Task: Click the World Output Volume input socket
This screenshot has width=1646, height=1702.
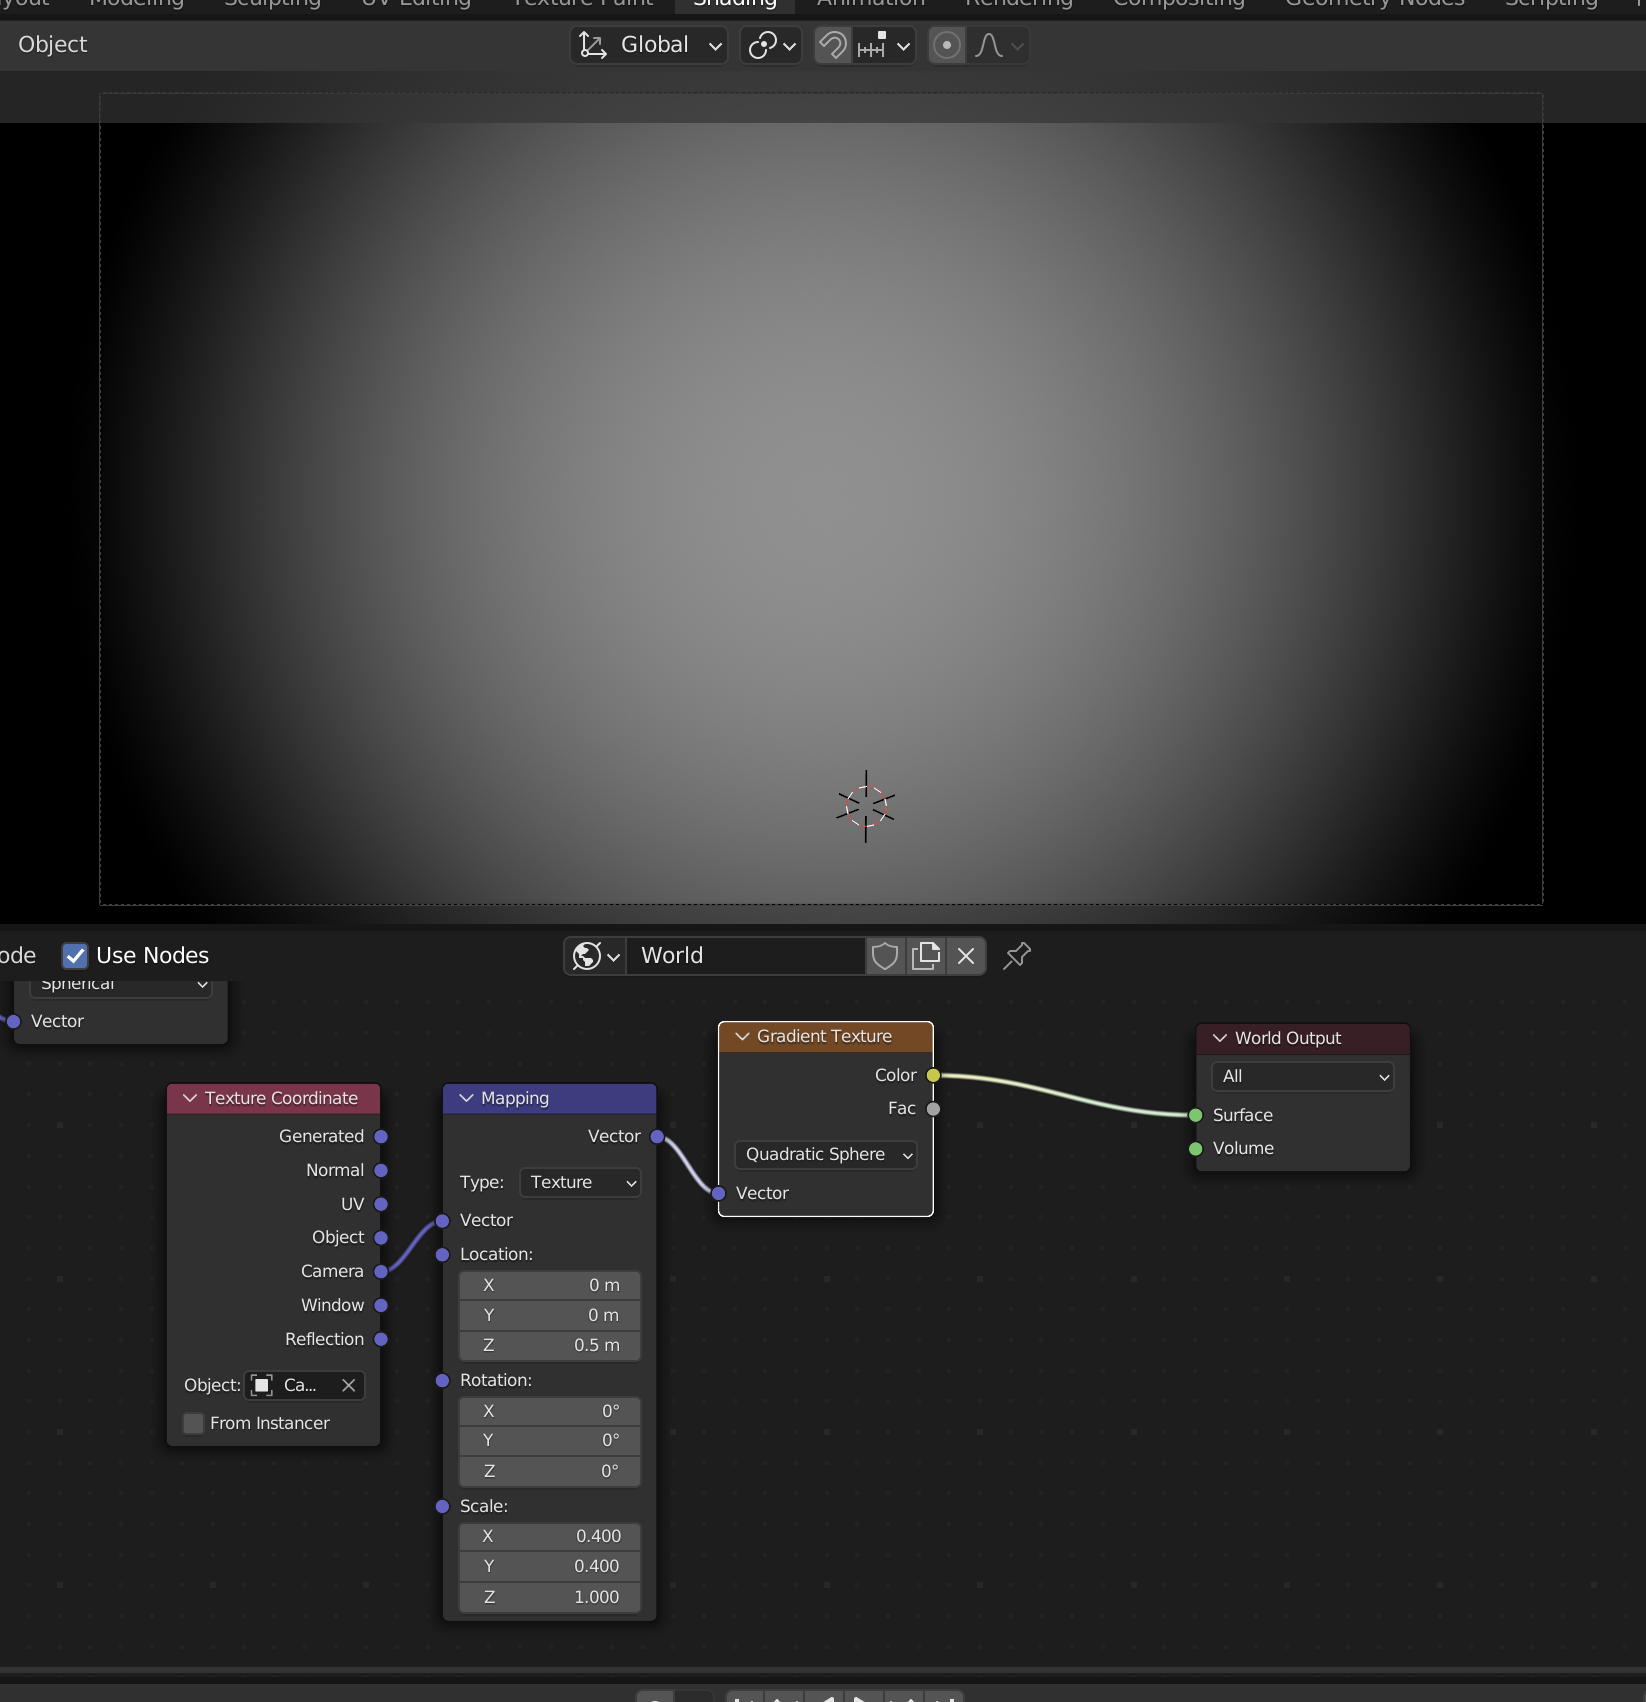Action: coord(1196,1148)
